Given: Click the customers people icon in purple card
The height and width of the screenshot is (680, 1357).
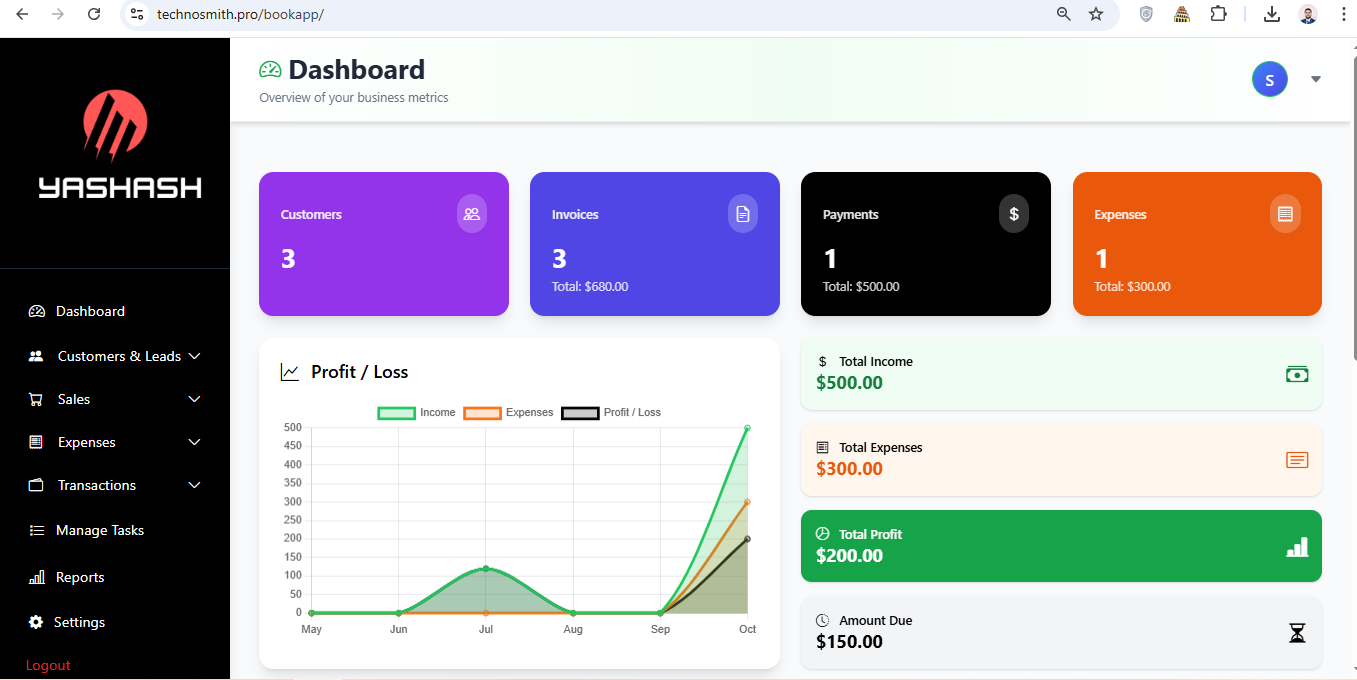Looking at the screenshot, I should click(x=472, y=214).
